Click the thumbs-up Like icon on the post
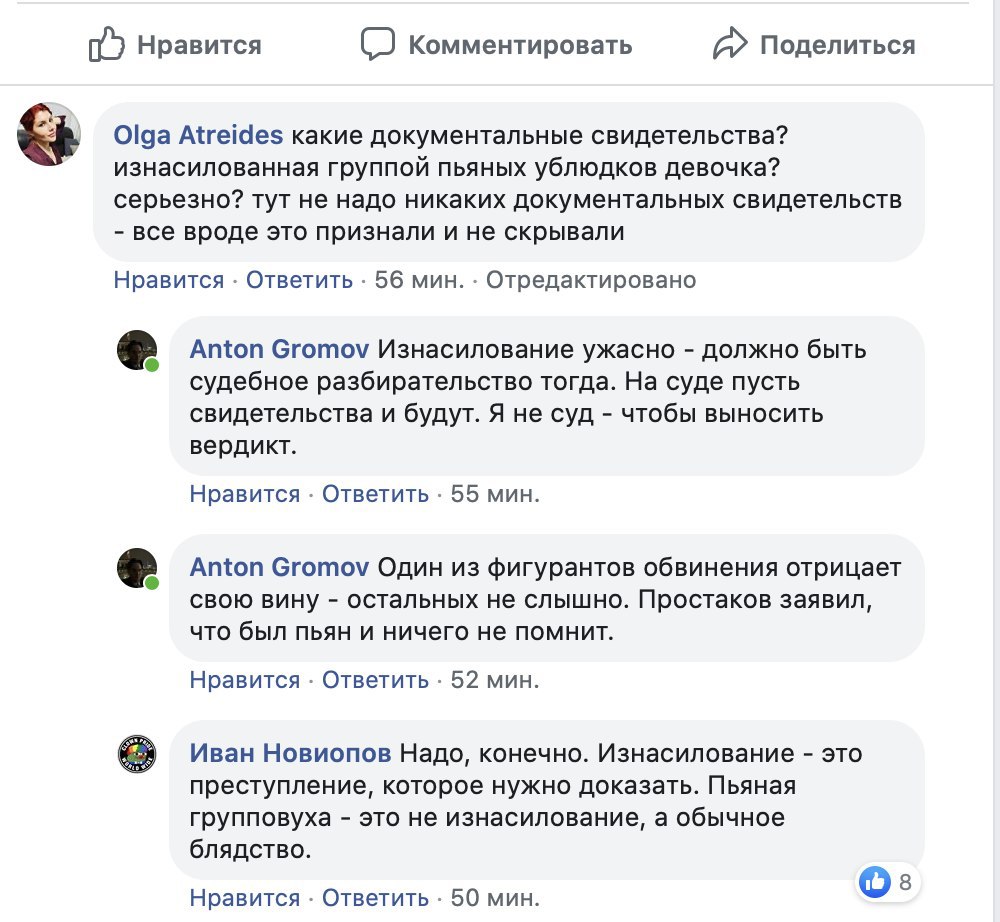The height and width of the screenshot is (922, 1000). pyautogui.click(x=105, y=44)
